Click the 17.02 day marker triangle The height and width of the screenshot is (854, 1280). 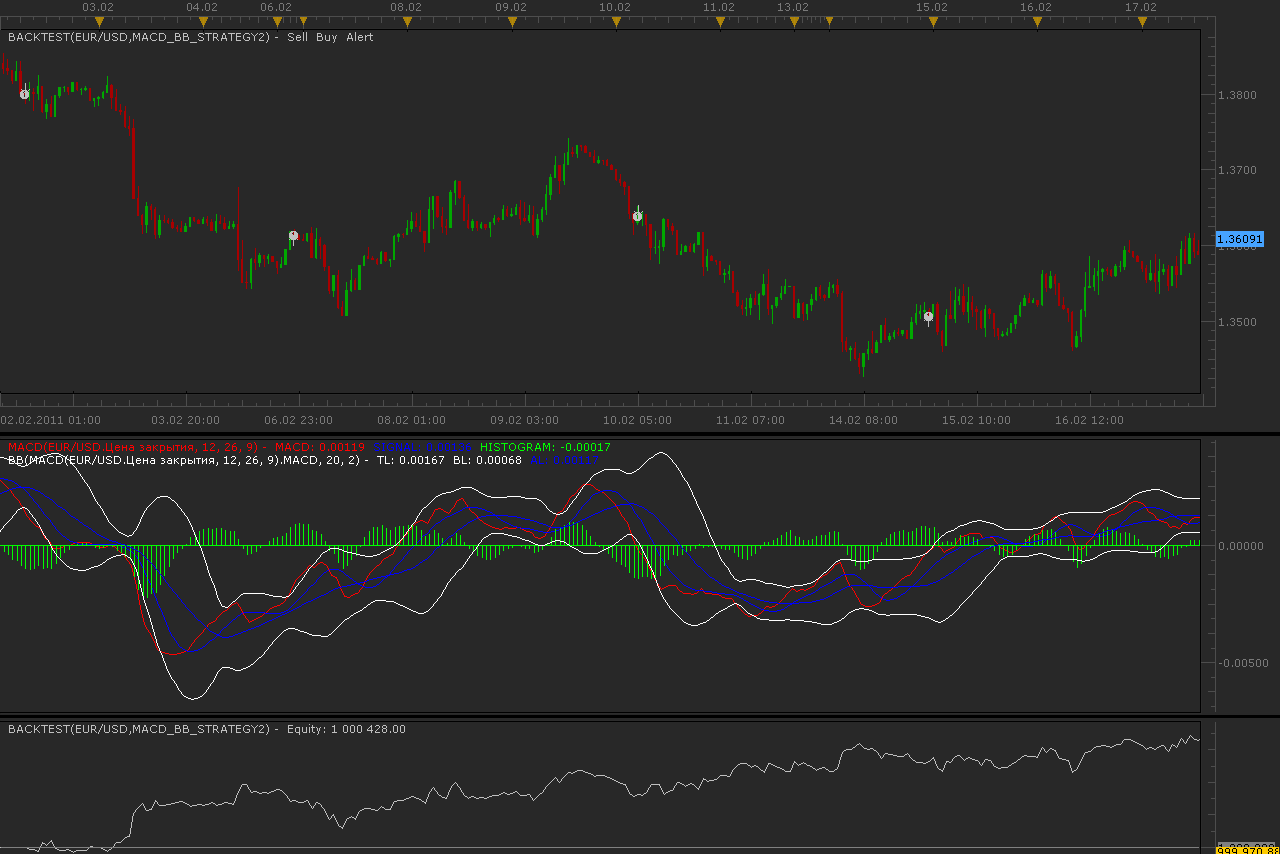(1142, 21)
